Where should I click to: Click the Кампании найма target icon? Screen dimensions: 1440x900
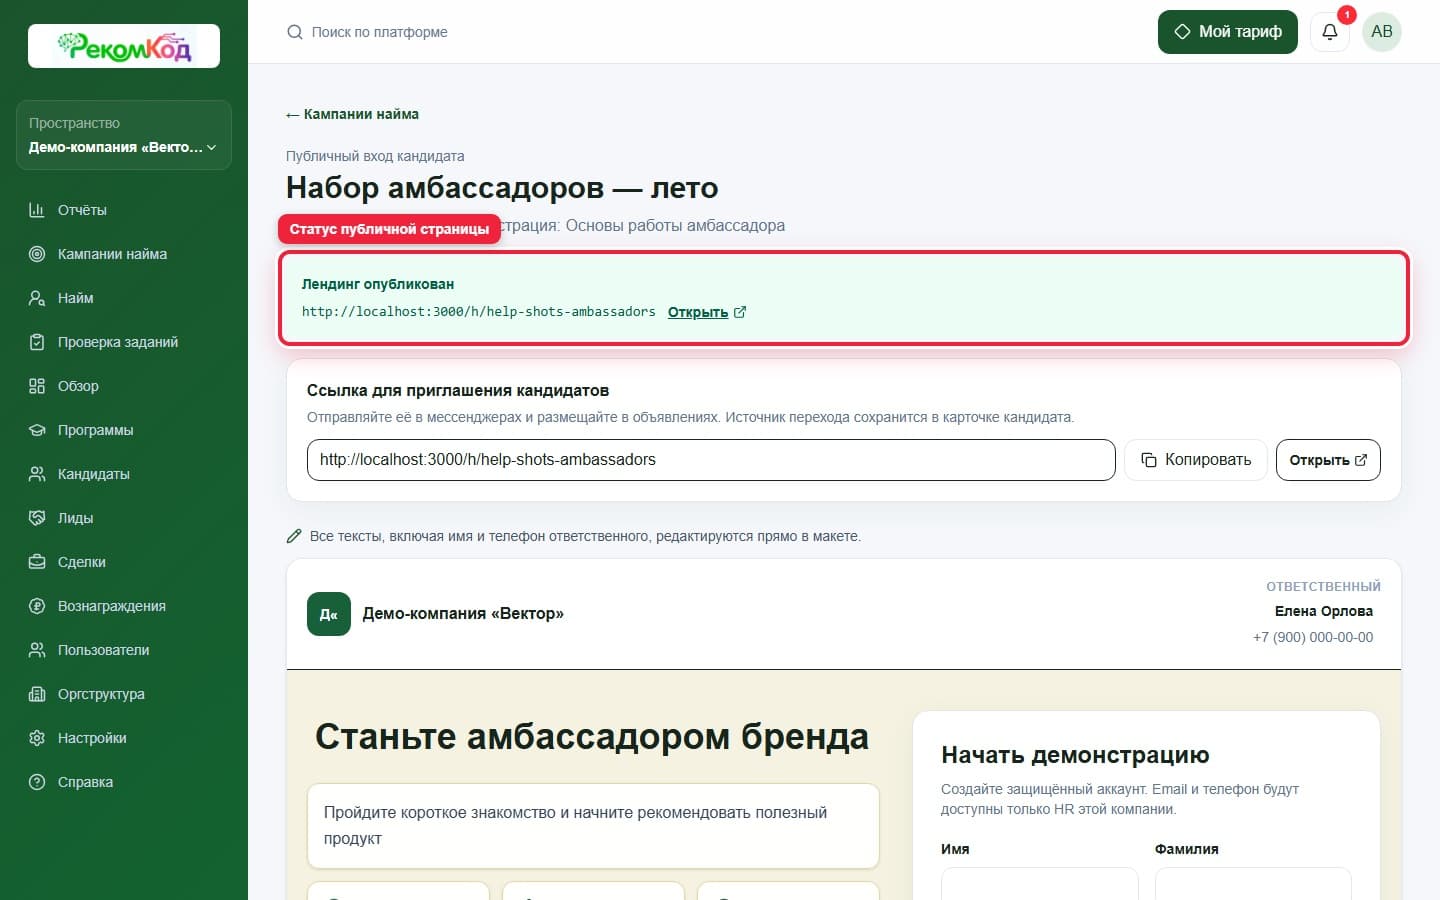coord(37,254)
